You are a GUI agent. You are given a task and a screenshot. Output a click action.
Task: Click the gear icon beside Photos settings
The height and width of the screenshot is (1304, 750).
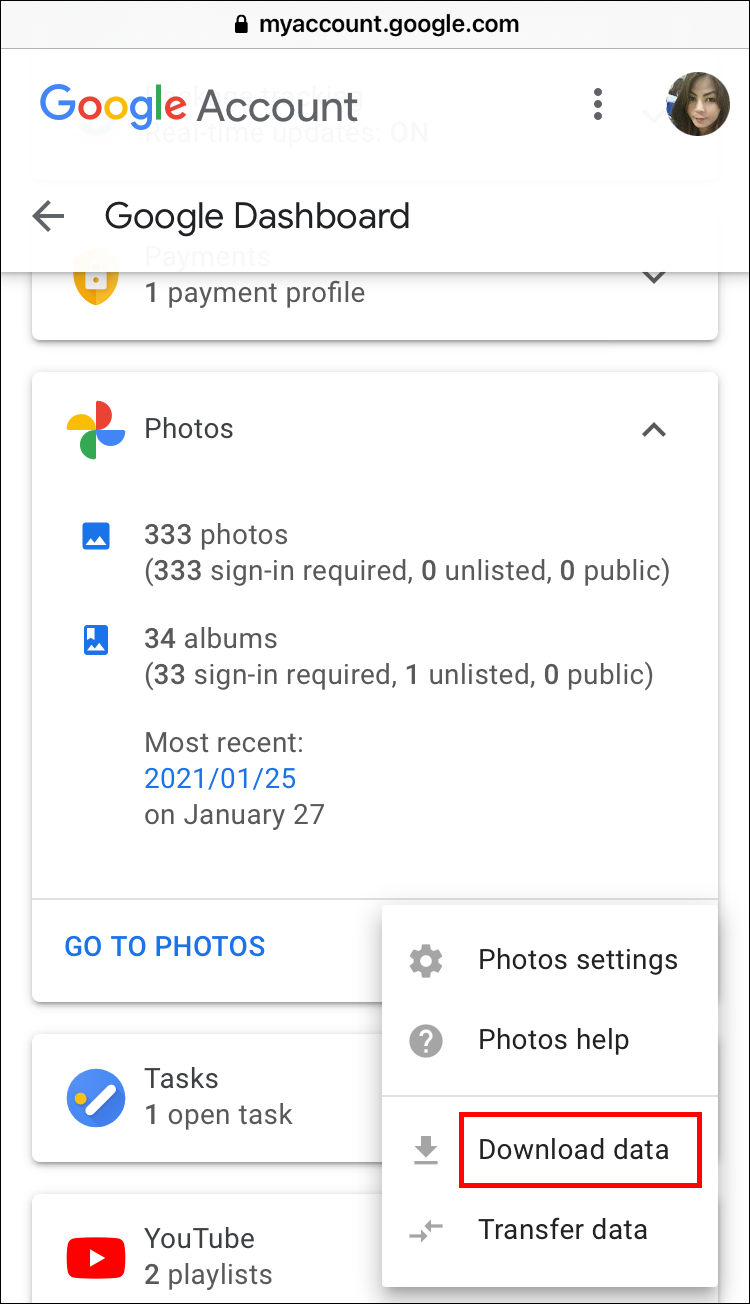tap(427, 961)
